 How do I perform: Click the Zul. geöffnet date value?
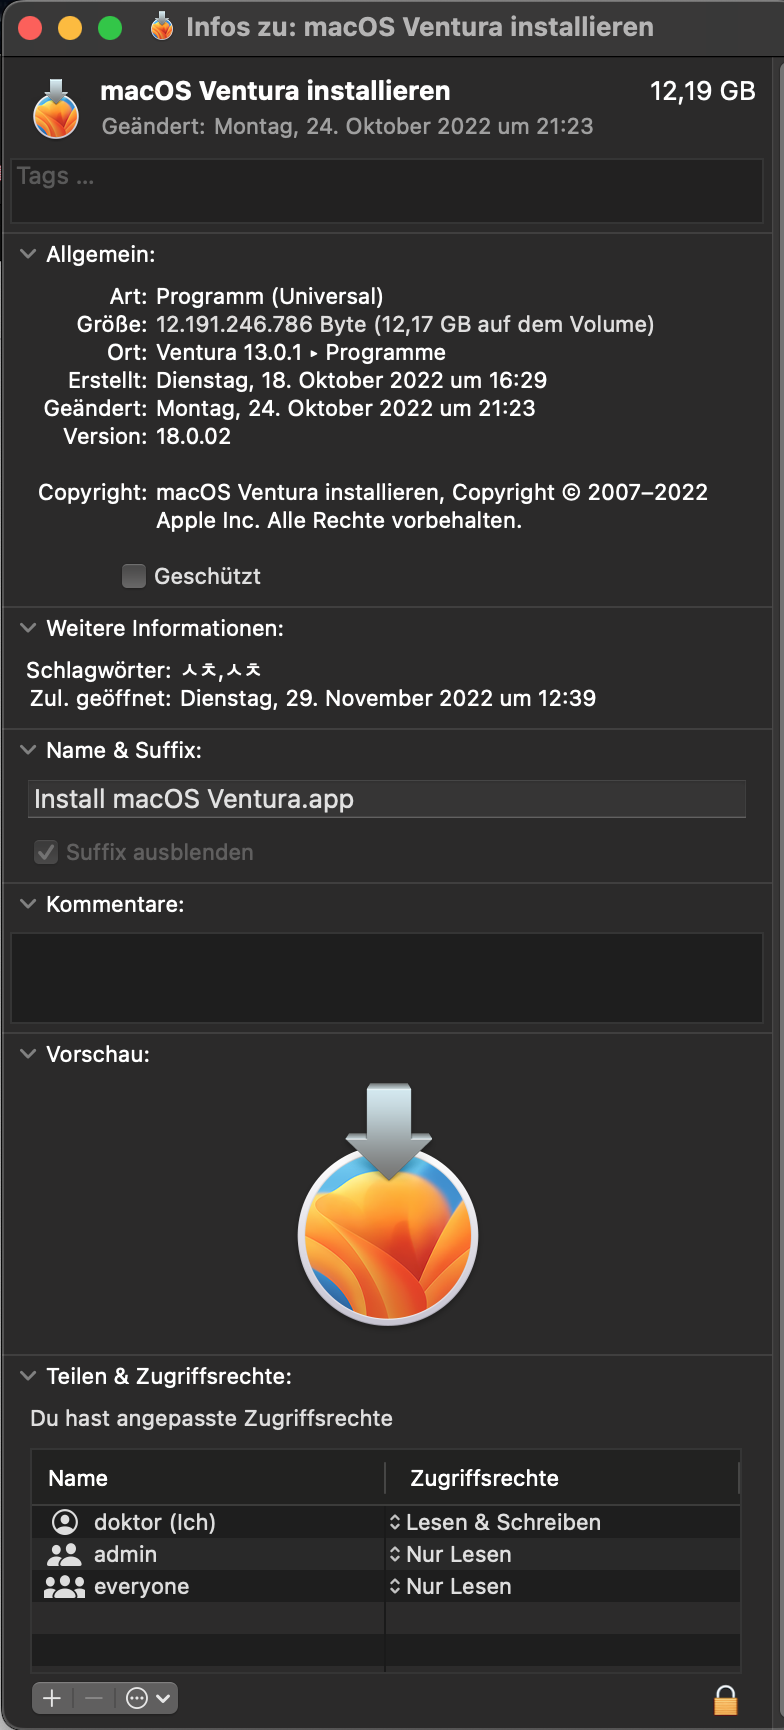click(388, 698)
